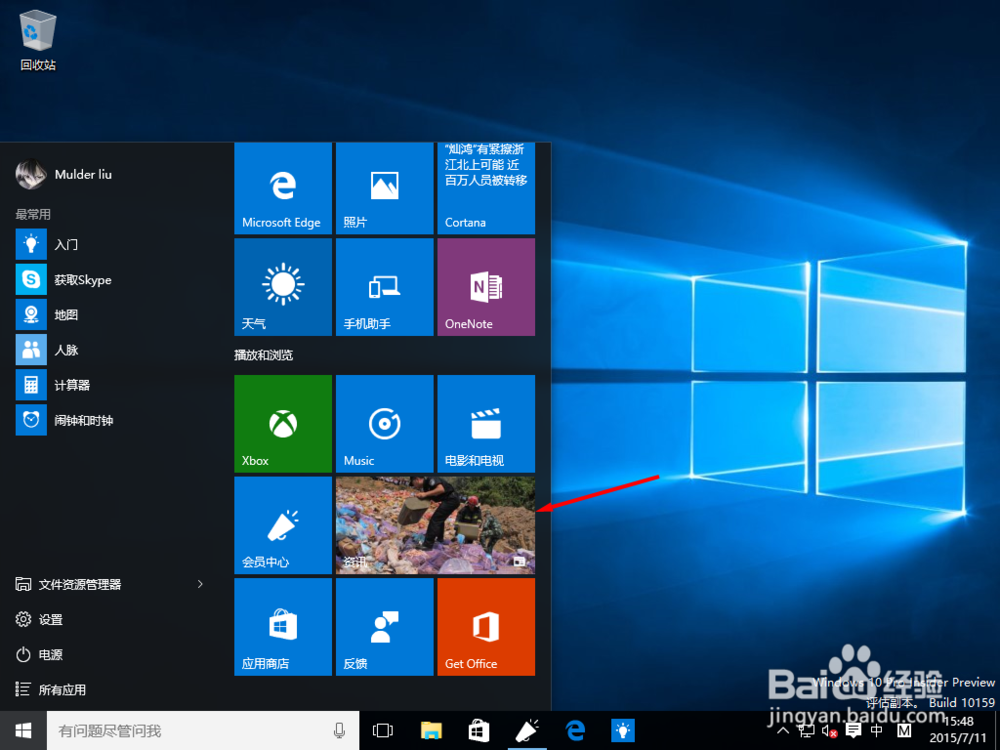This screenshot has height=750, width=1000.
Task: Open the 电源 power options
Action: (x=40, y=654)
